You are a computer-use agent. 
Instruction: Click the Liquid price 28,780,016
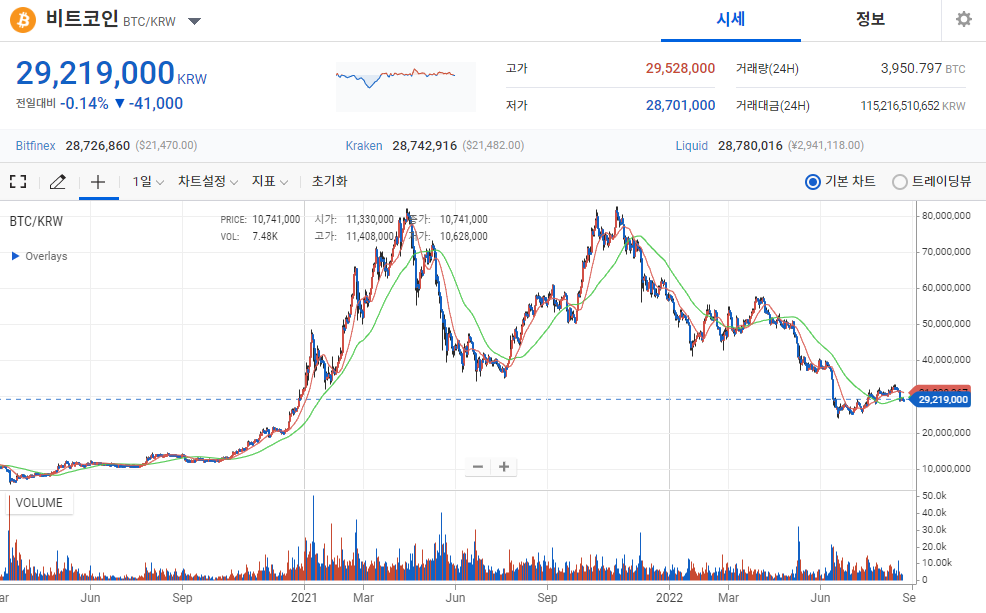(x=750, y=146)
